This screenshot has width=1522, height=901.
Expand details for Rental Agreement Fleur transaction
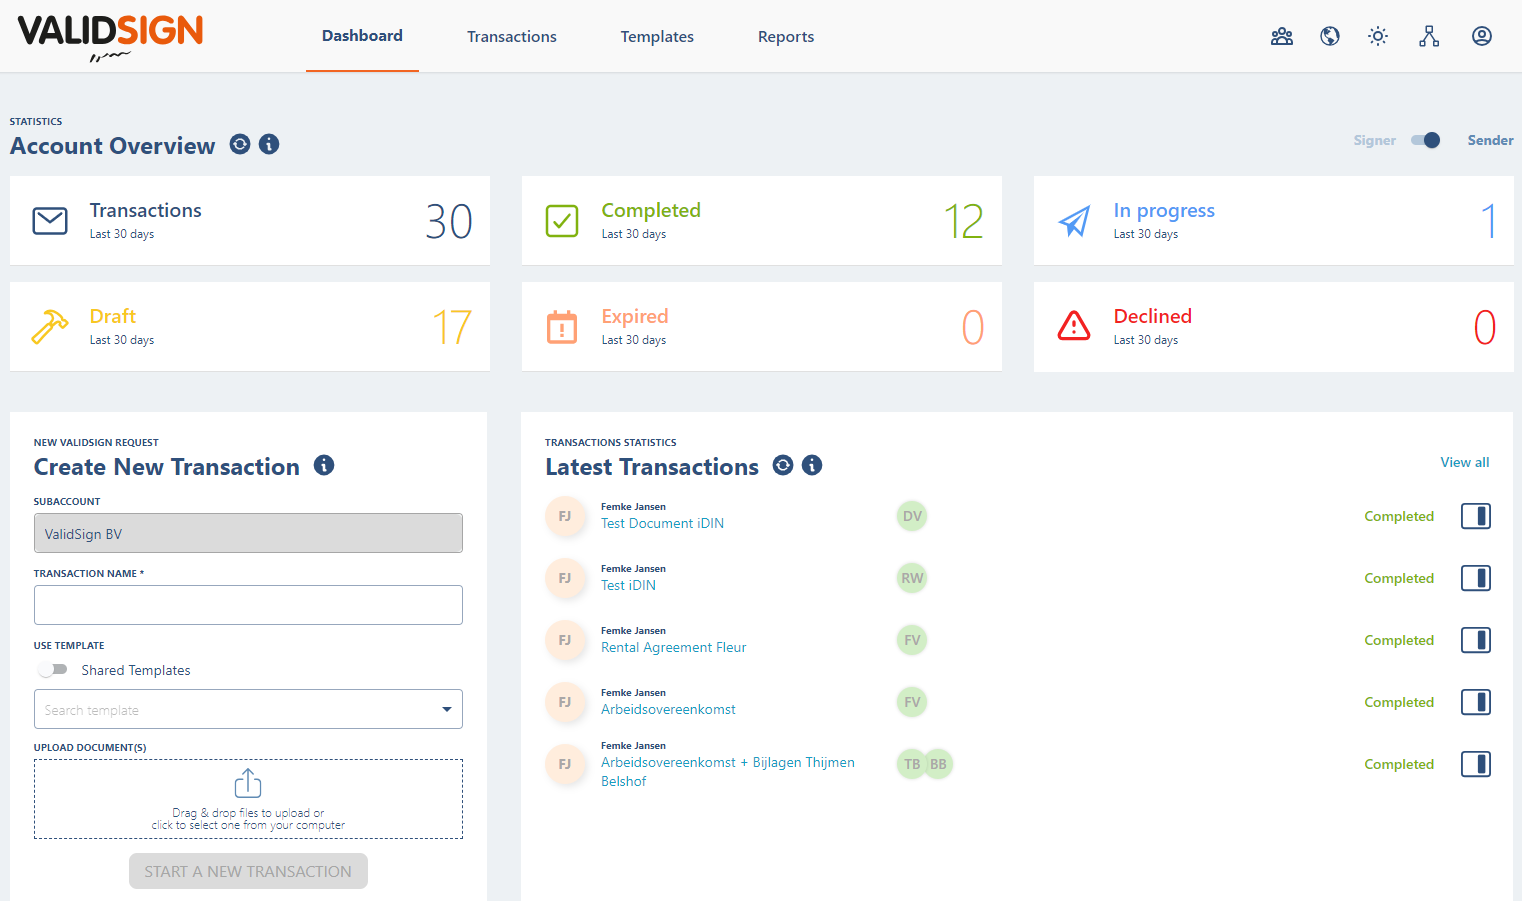pos(1476,640)
